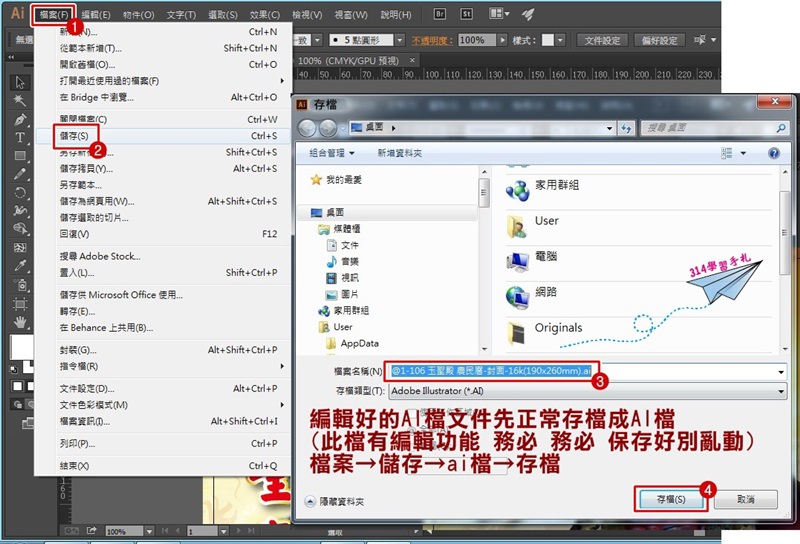800x544 pixels.
Task: Open the style dropdown arrow
Action: [560, 40]
